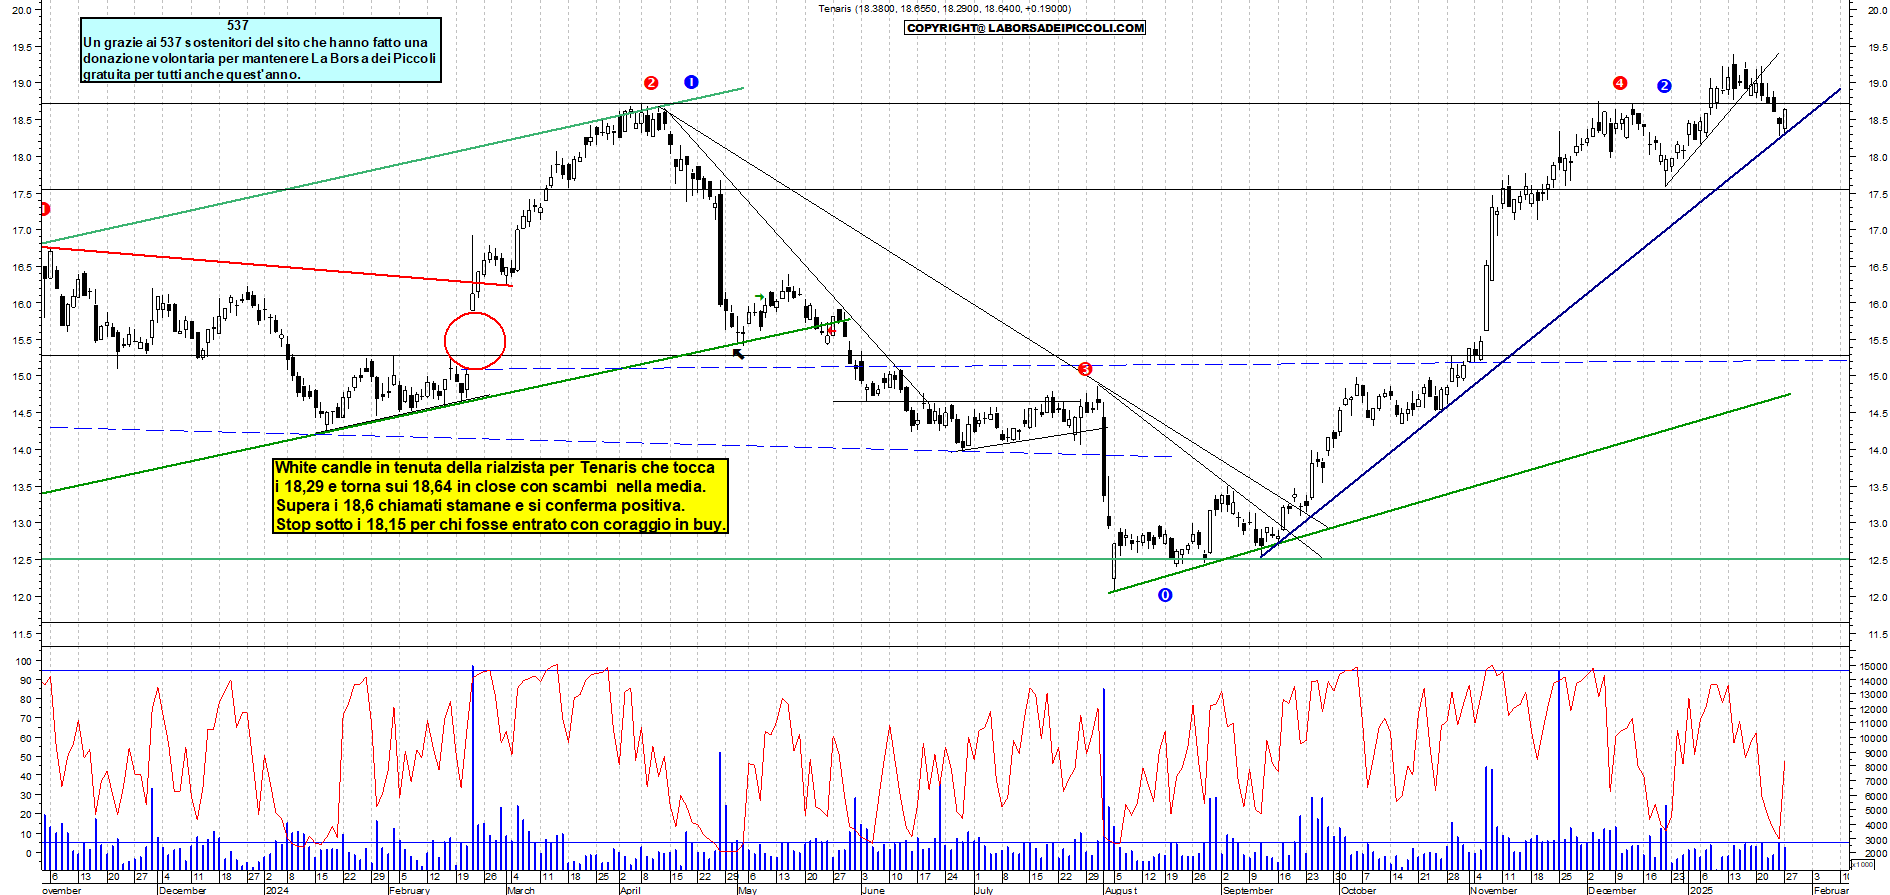Image resolution: width=1890 pixels, height=895 pixels.
Task: Click the blue wave marker 2 near December high
Action: point(1664,86)
